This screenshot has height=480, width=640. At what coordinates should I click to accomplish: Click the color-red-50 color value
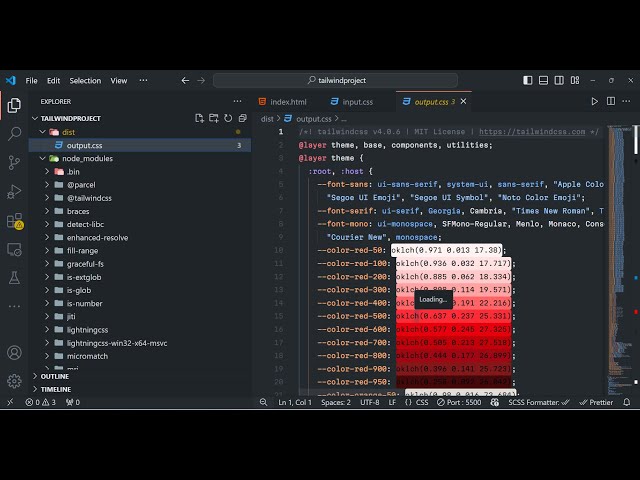[448, 250]
